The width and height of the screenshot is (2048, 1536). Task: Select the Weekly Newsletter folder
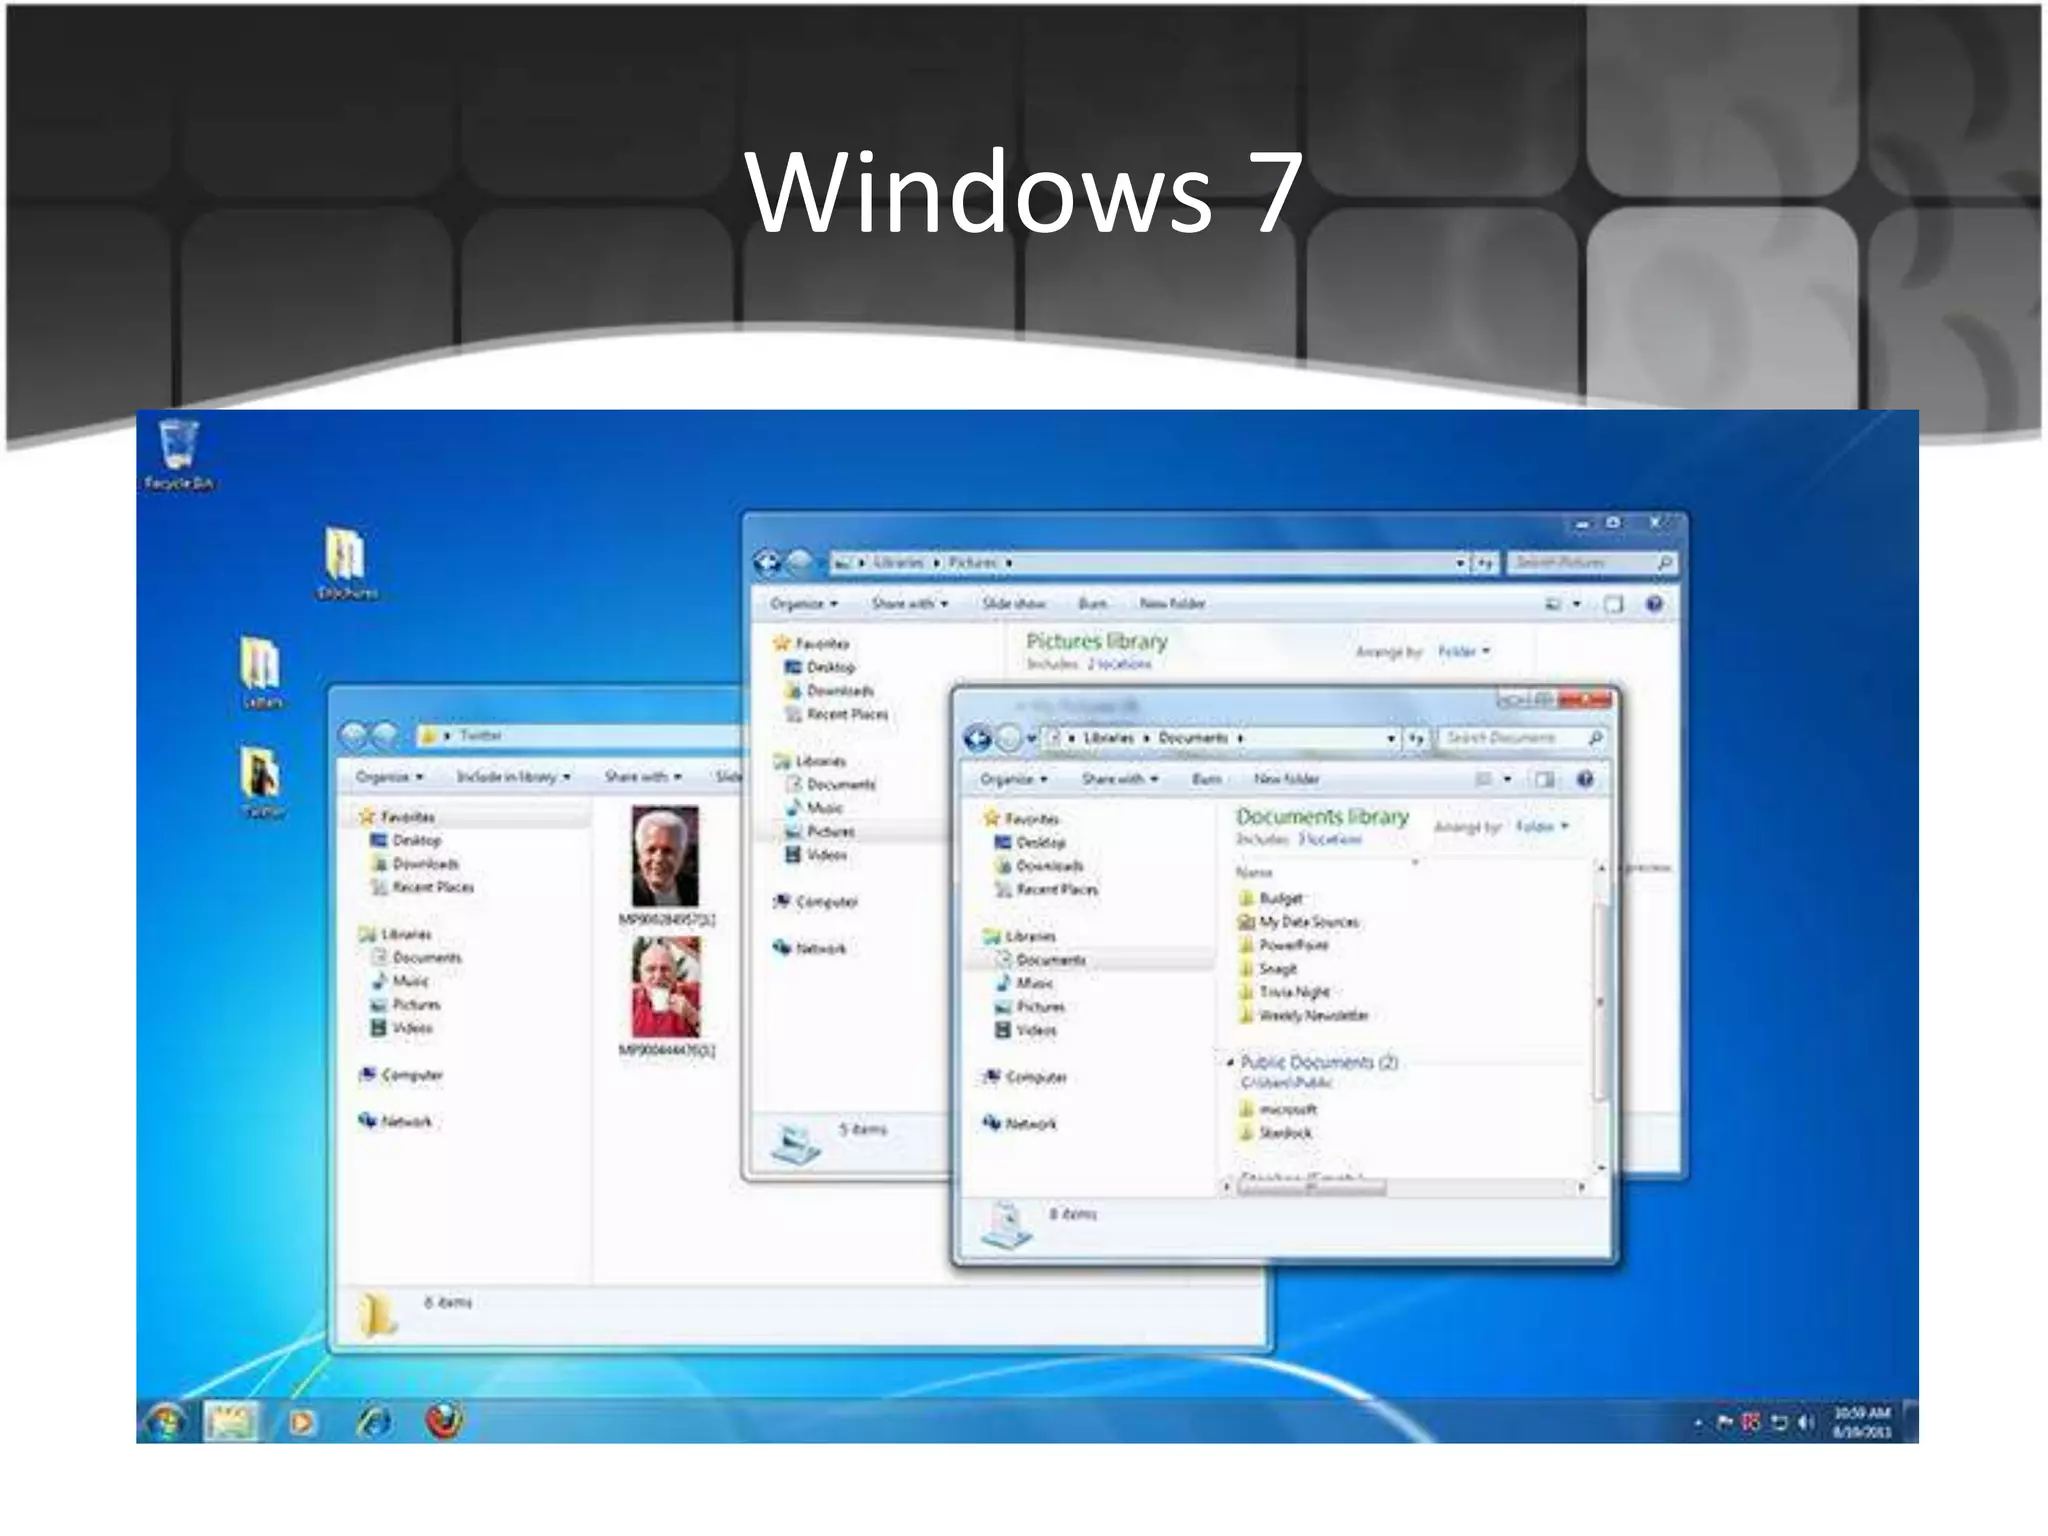[x=1304, y=1016]
